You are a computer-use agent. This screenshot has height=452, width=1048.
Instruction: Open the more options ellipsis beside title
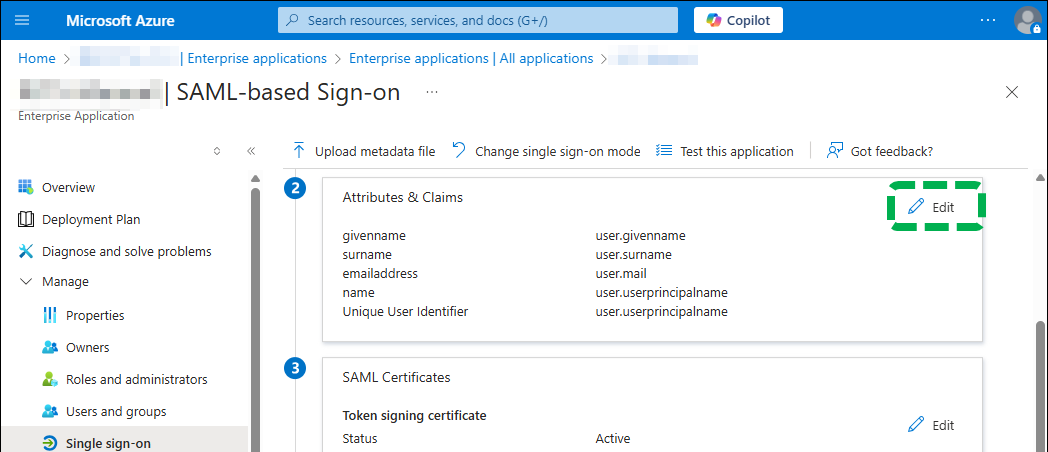[432, 92]
